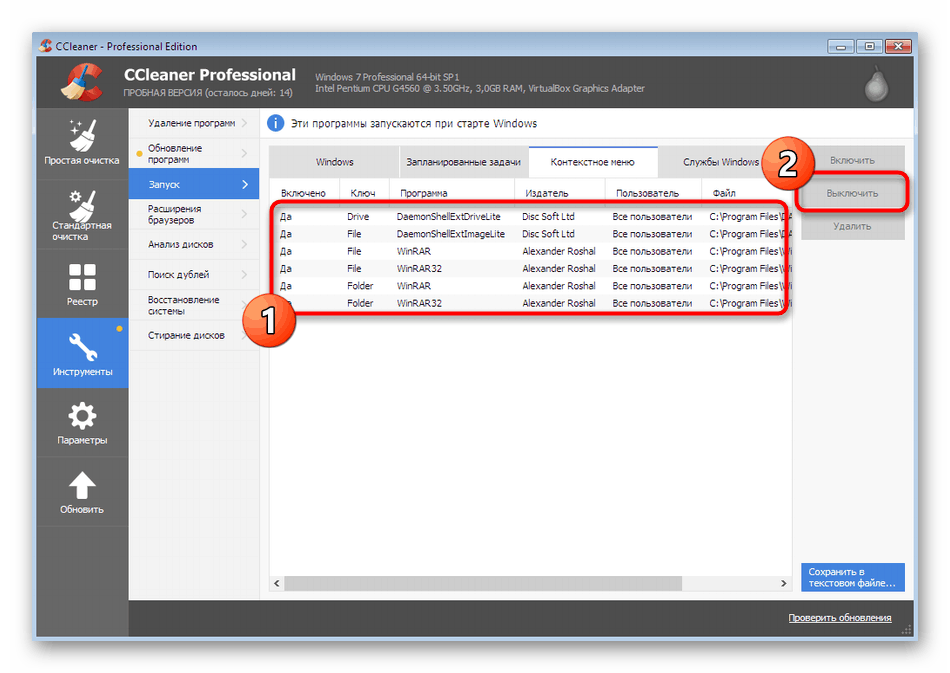Open Стирание дисков submenu
Screen dimensions: 950x673
coord(193,335)
